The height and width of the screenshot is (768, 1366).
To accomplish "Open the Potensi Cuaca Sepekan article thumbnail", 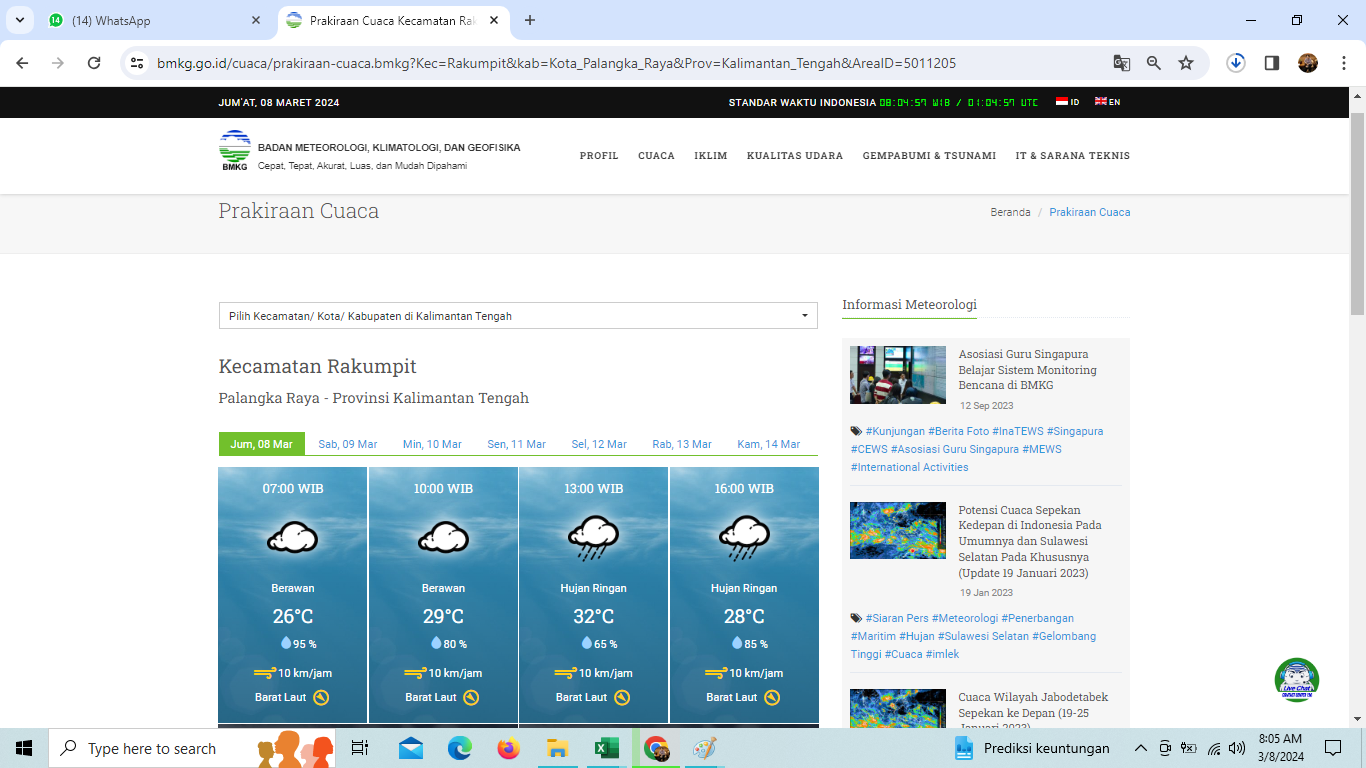I will tap(898, 530).
